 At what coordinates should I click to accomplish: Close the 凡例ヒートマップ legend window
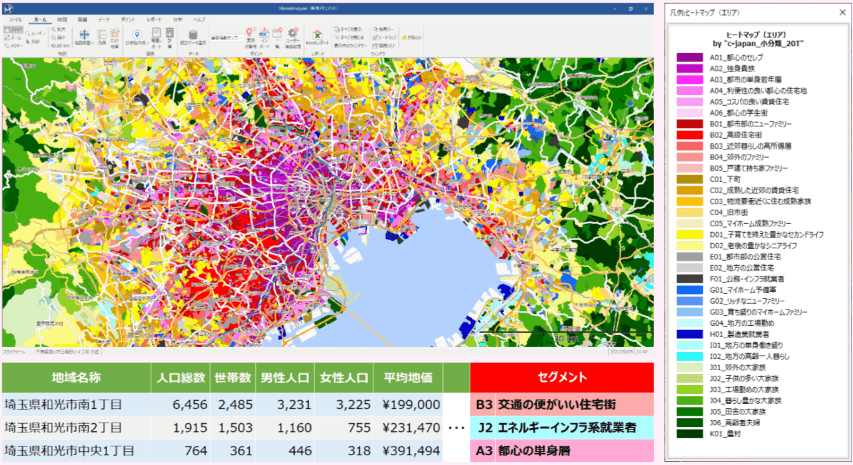pyautogui.click(x=842, y=13)
